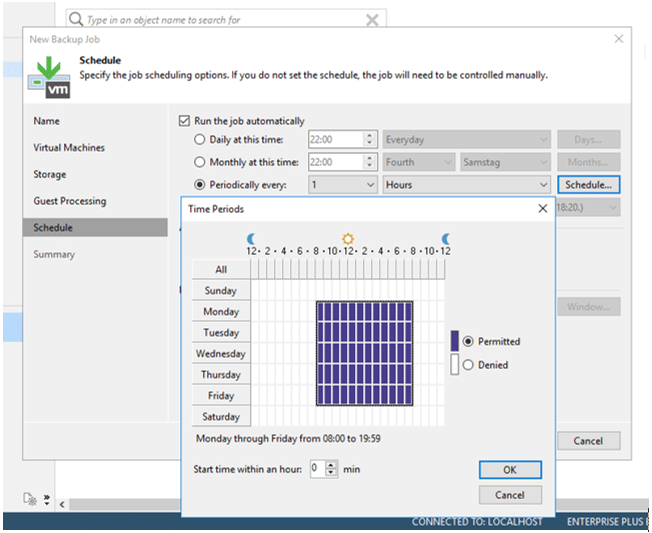The image size is (652, 533).
Task: Open the Guest Processing step
Action: (70, 201)
